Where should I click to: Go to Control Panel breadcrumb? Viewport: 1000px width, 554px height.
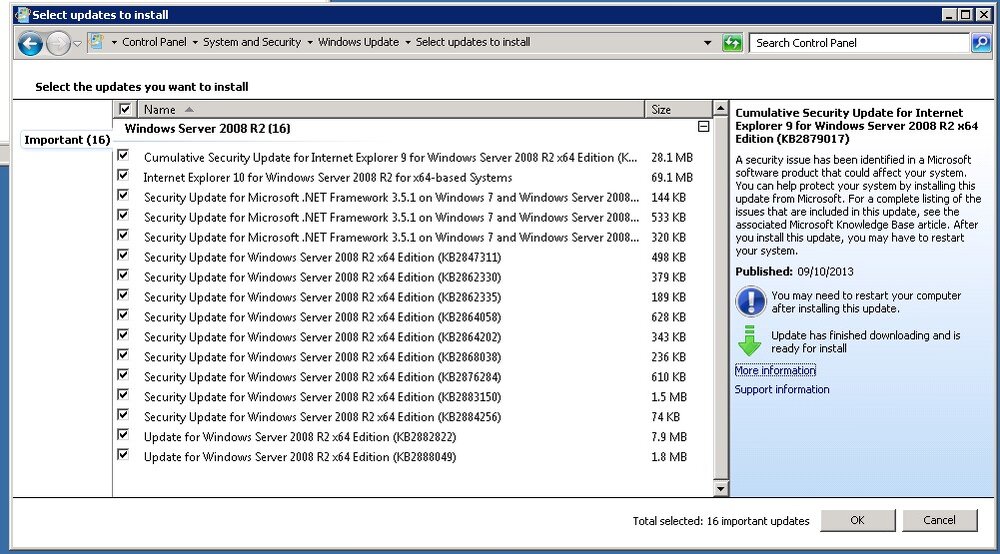click(154, 42)
